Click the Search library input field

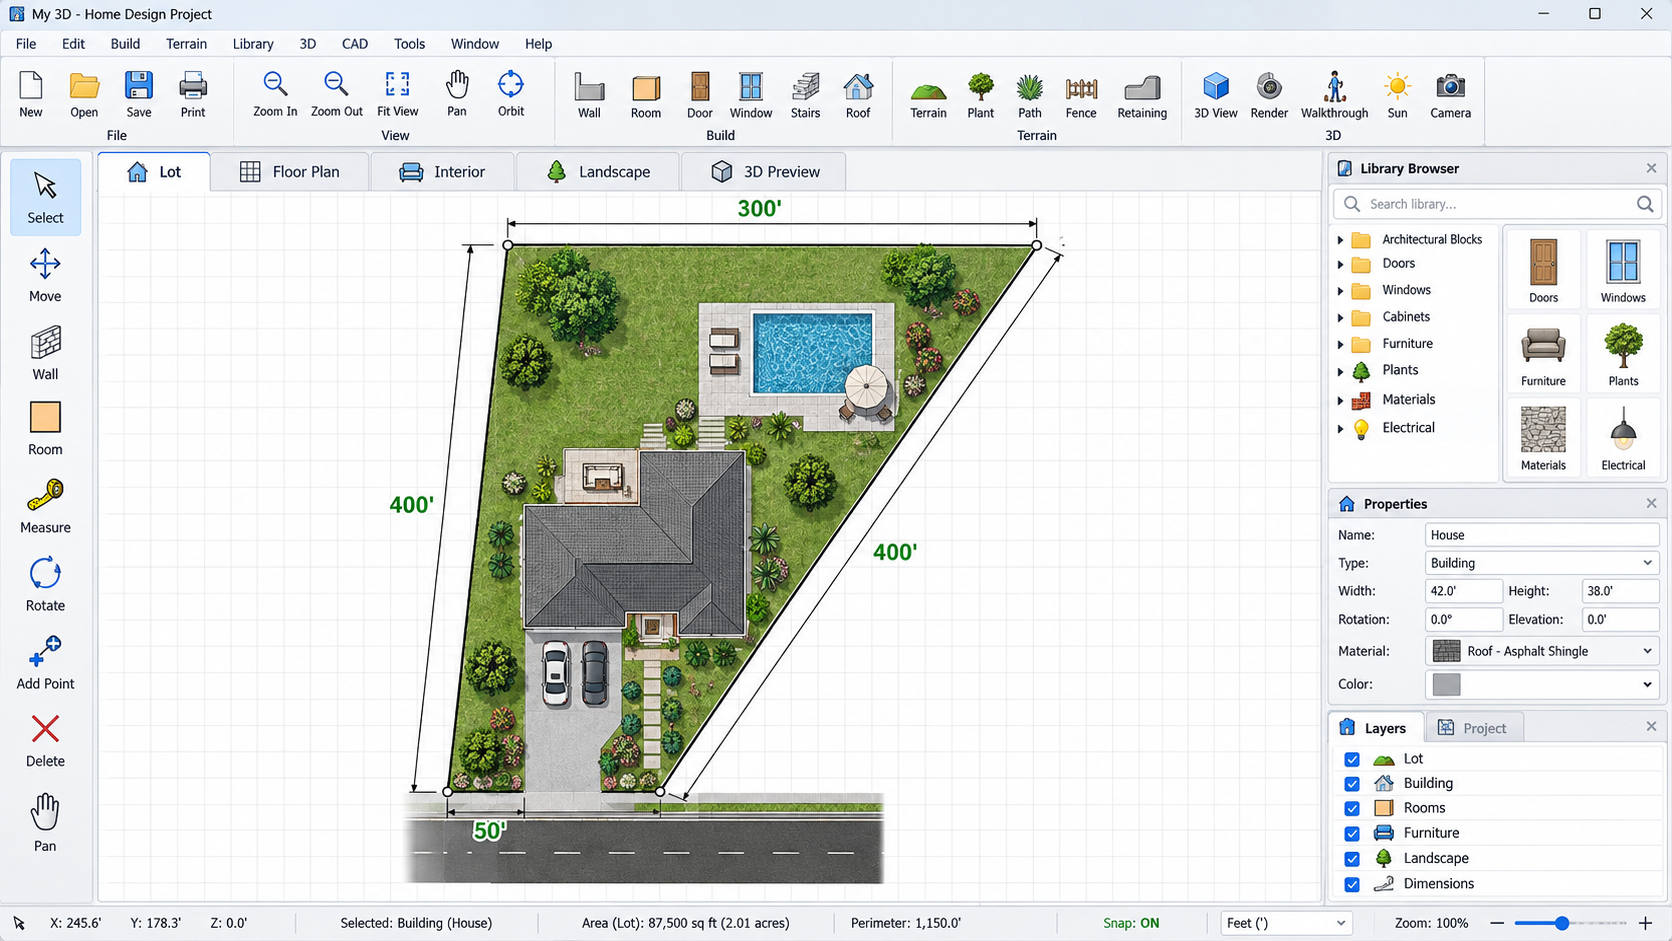[1497, 204]
